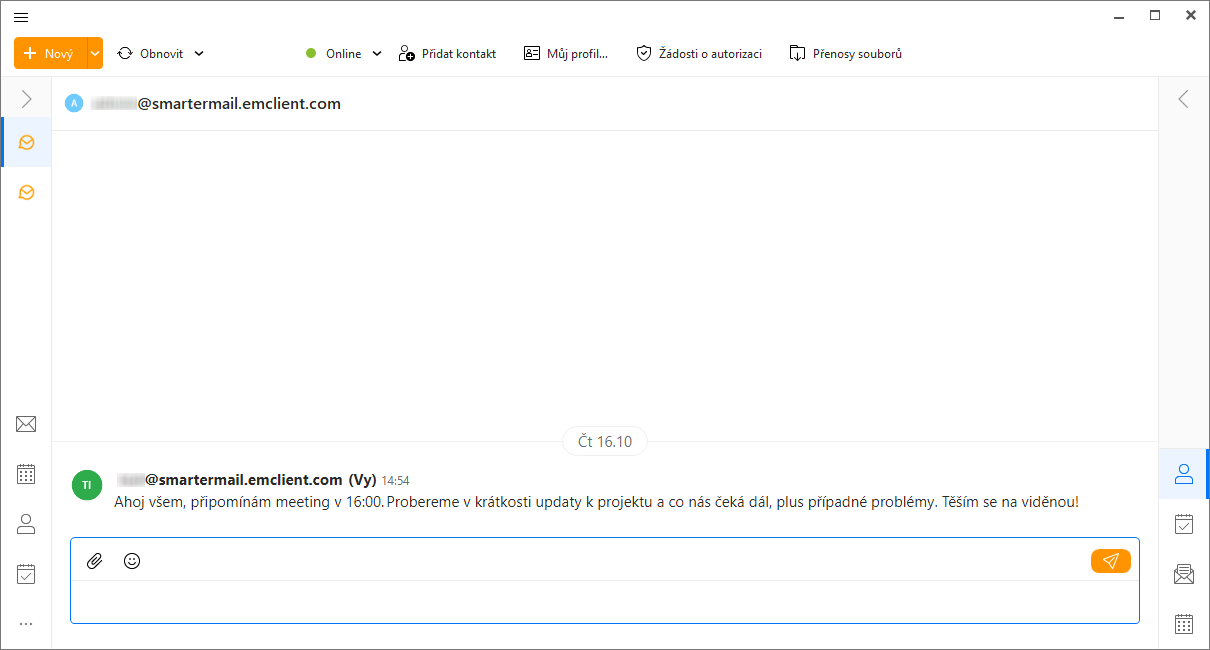Open Calendar in the left sidebar
1210x650 pixels.
click(26, 474)
